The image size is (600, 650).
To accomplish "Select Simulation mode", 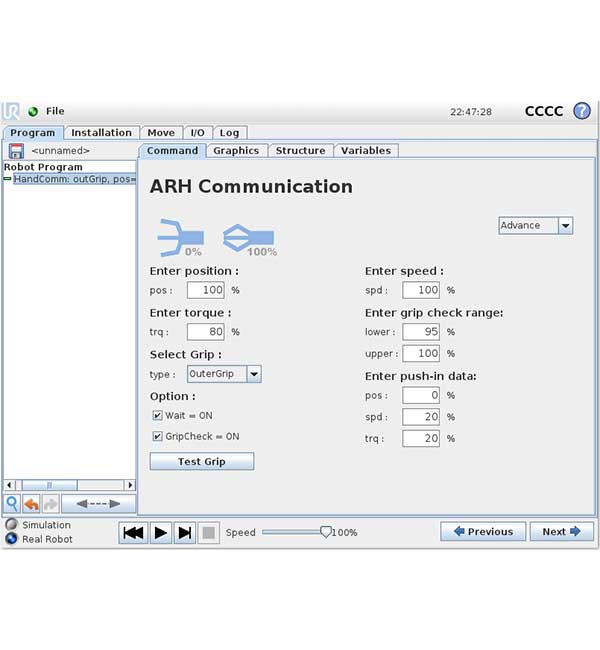I will [x=12, y=524].
